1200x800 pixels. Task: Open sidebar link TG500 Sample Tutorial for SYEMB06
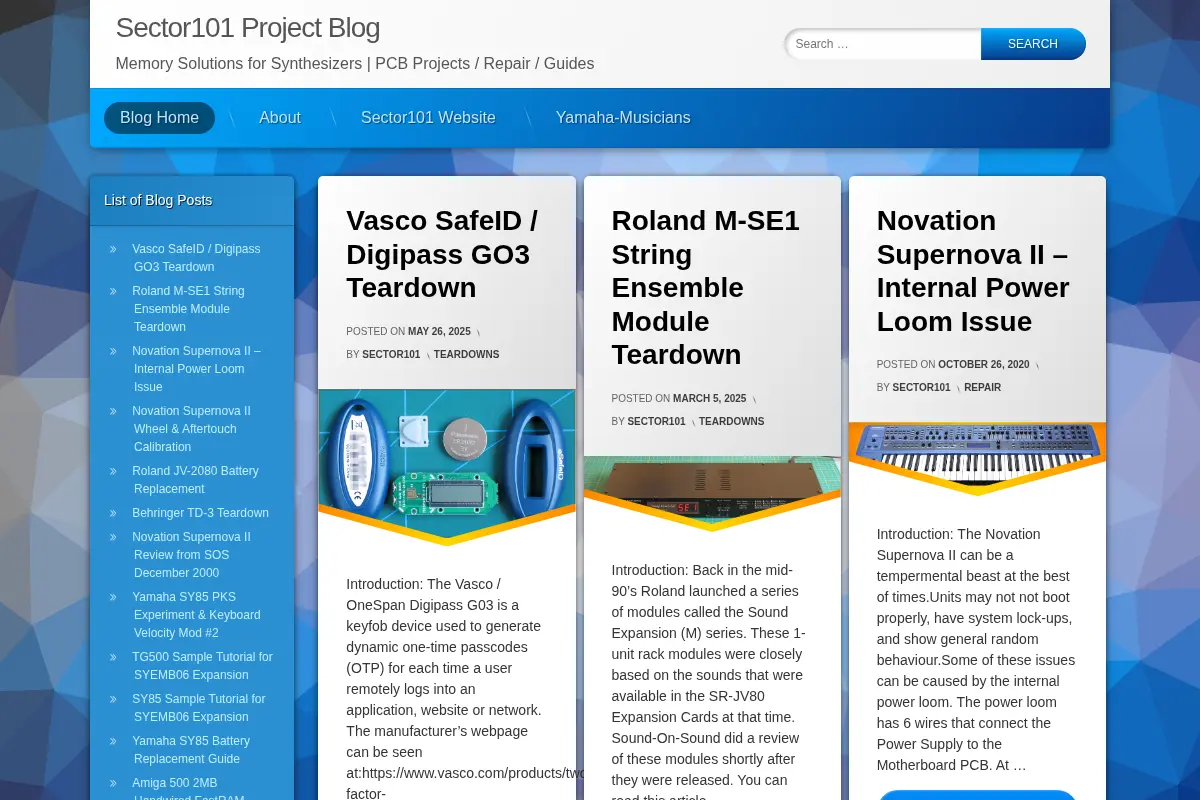click(x=202, y=666)
